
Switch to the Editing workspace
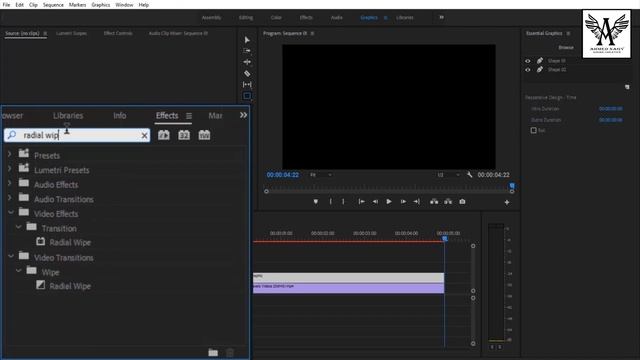246,18
